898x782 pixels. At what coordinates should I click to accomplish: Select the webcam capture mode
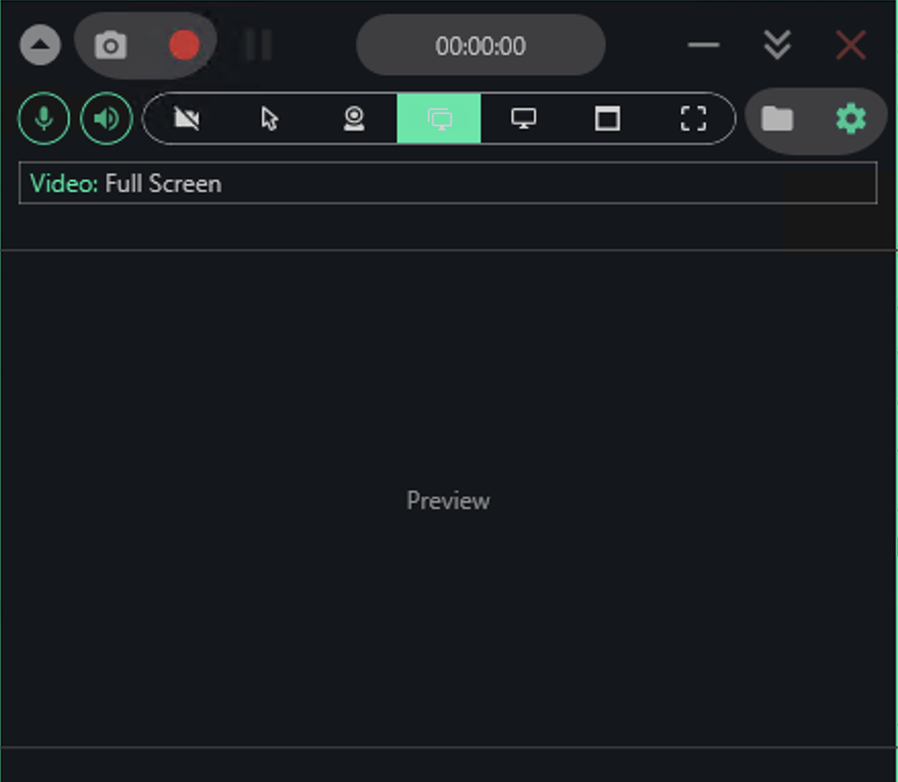click(x=354, y=119)
